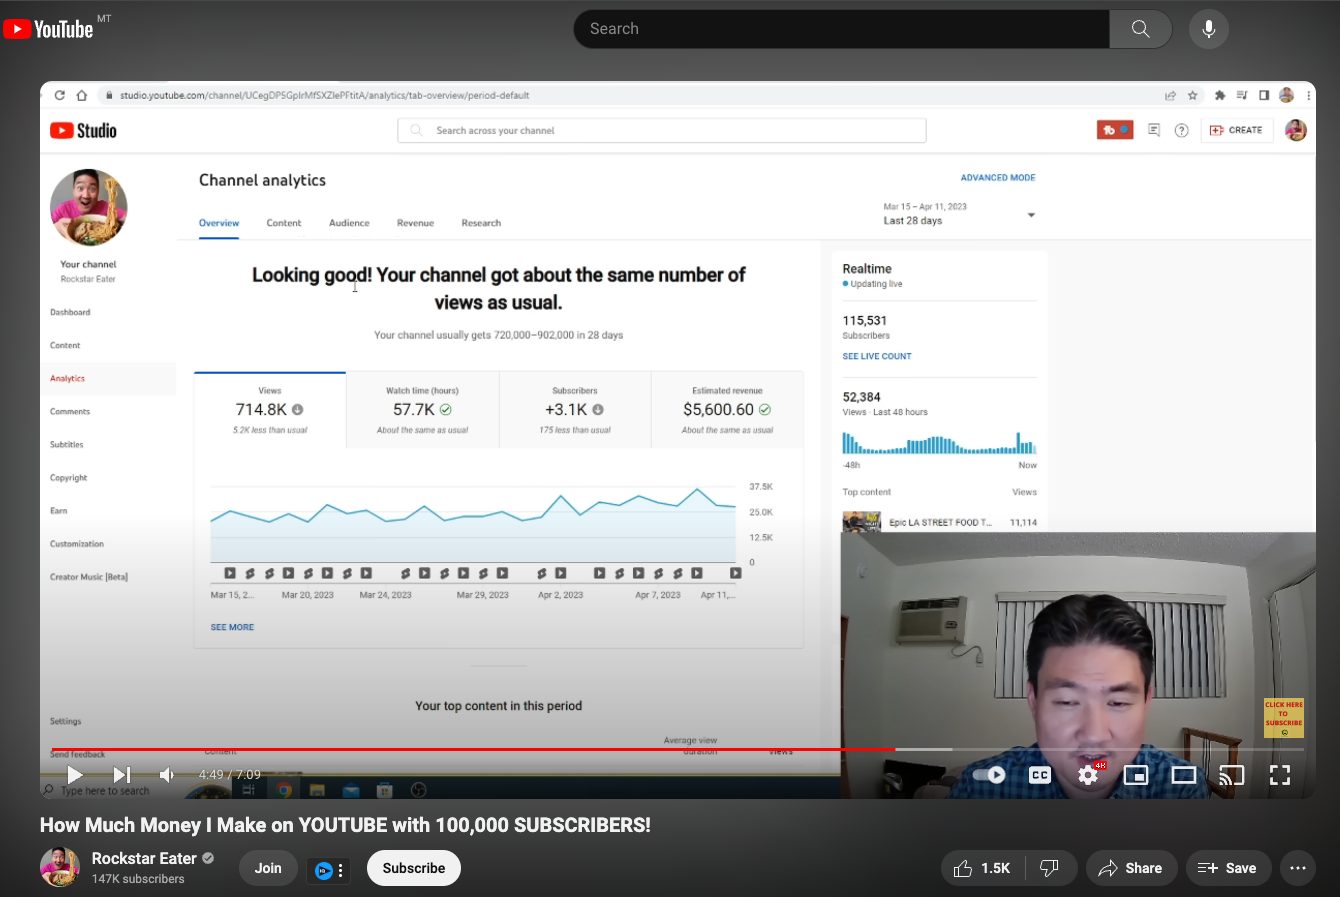Click SEE MORE under the views chart

coord(232,627)
